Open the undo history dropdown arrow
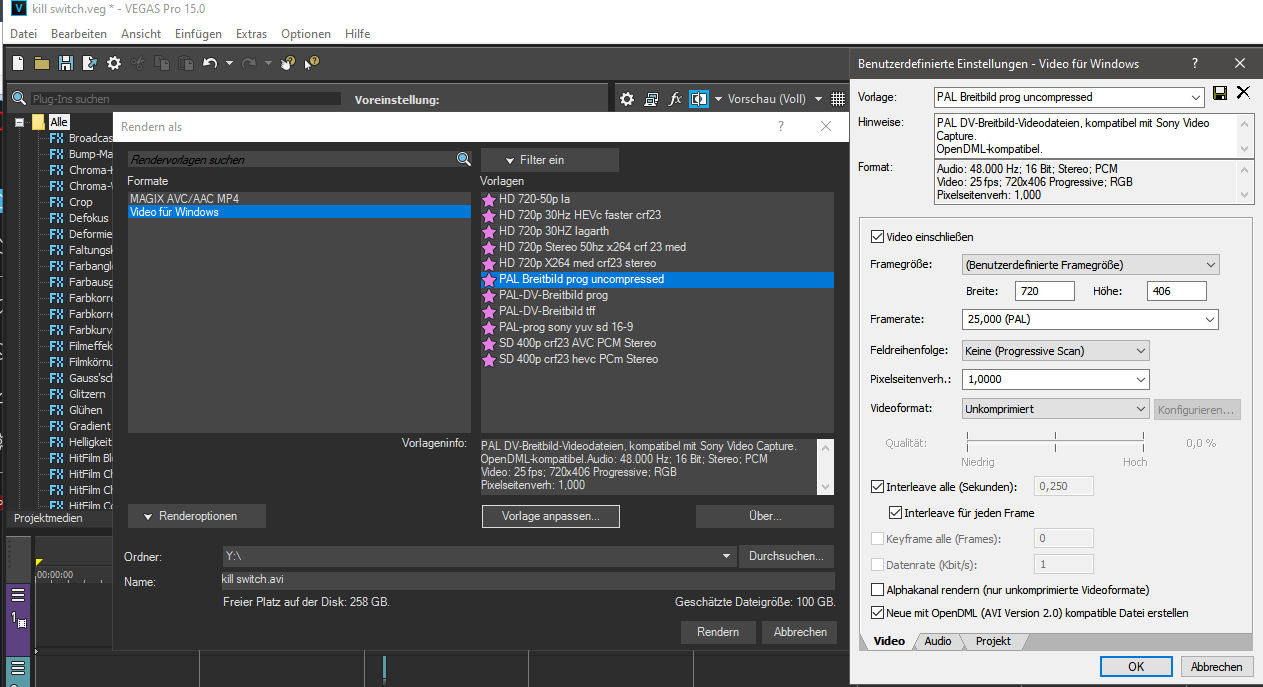 pyautogui.click(x=229, y=63)
